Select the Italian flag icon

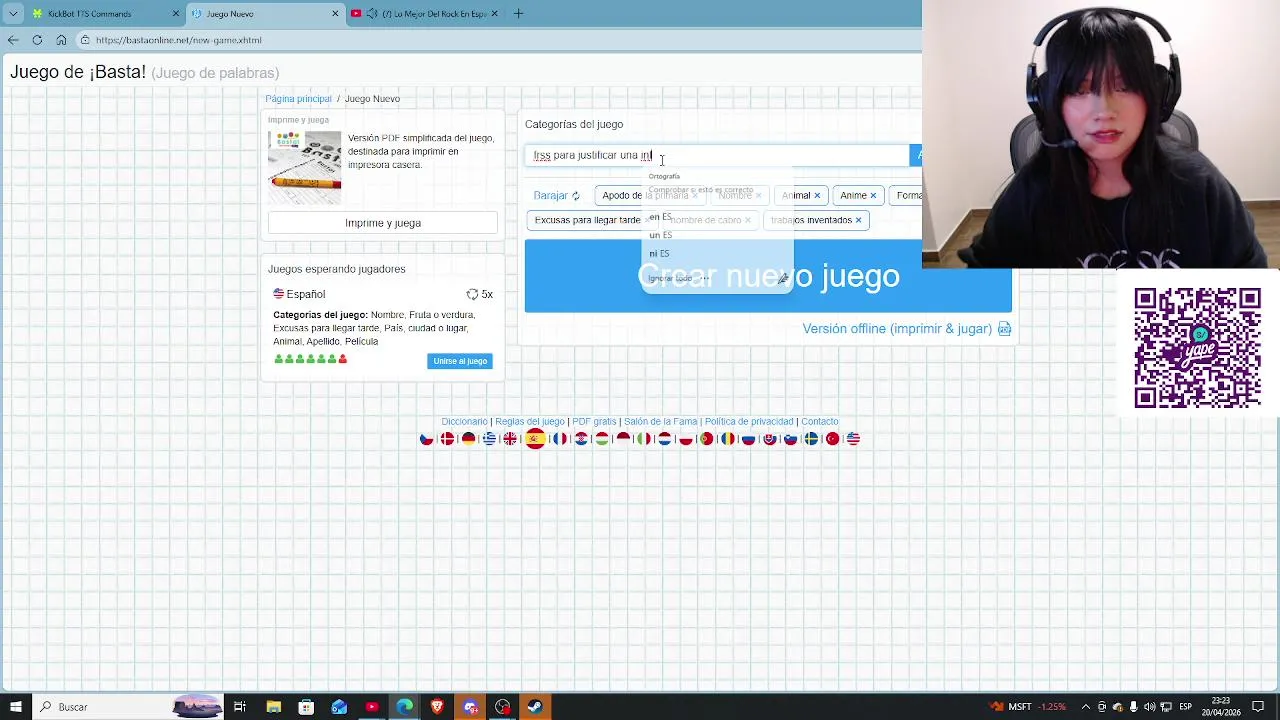click(644, 439)
